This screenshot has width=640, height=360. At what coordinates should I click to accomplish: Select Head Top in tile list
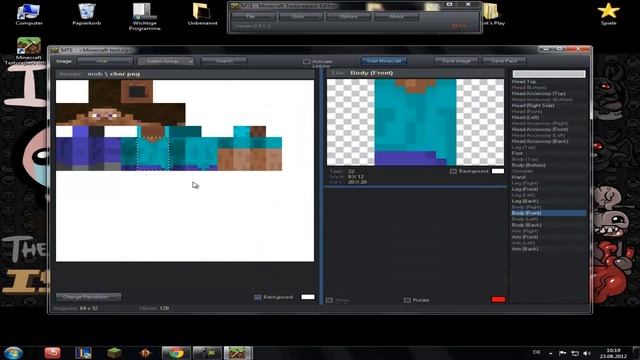point(524,82)
